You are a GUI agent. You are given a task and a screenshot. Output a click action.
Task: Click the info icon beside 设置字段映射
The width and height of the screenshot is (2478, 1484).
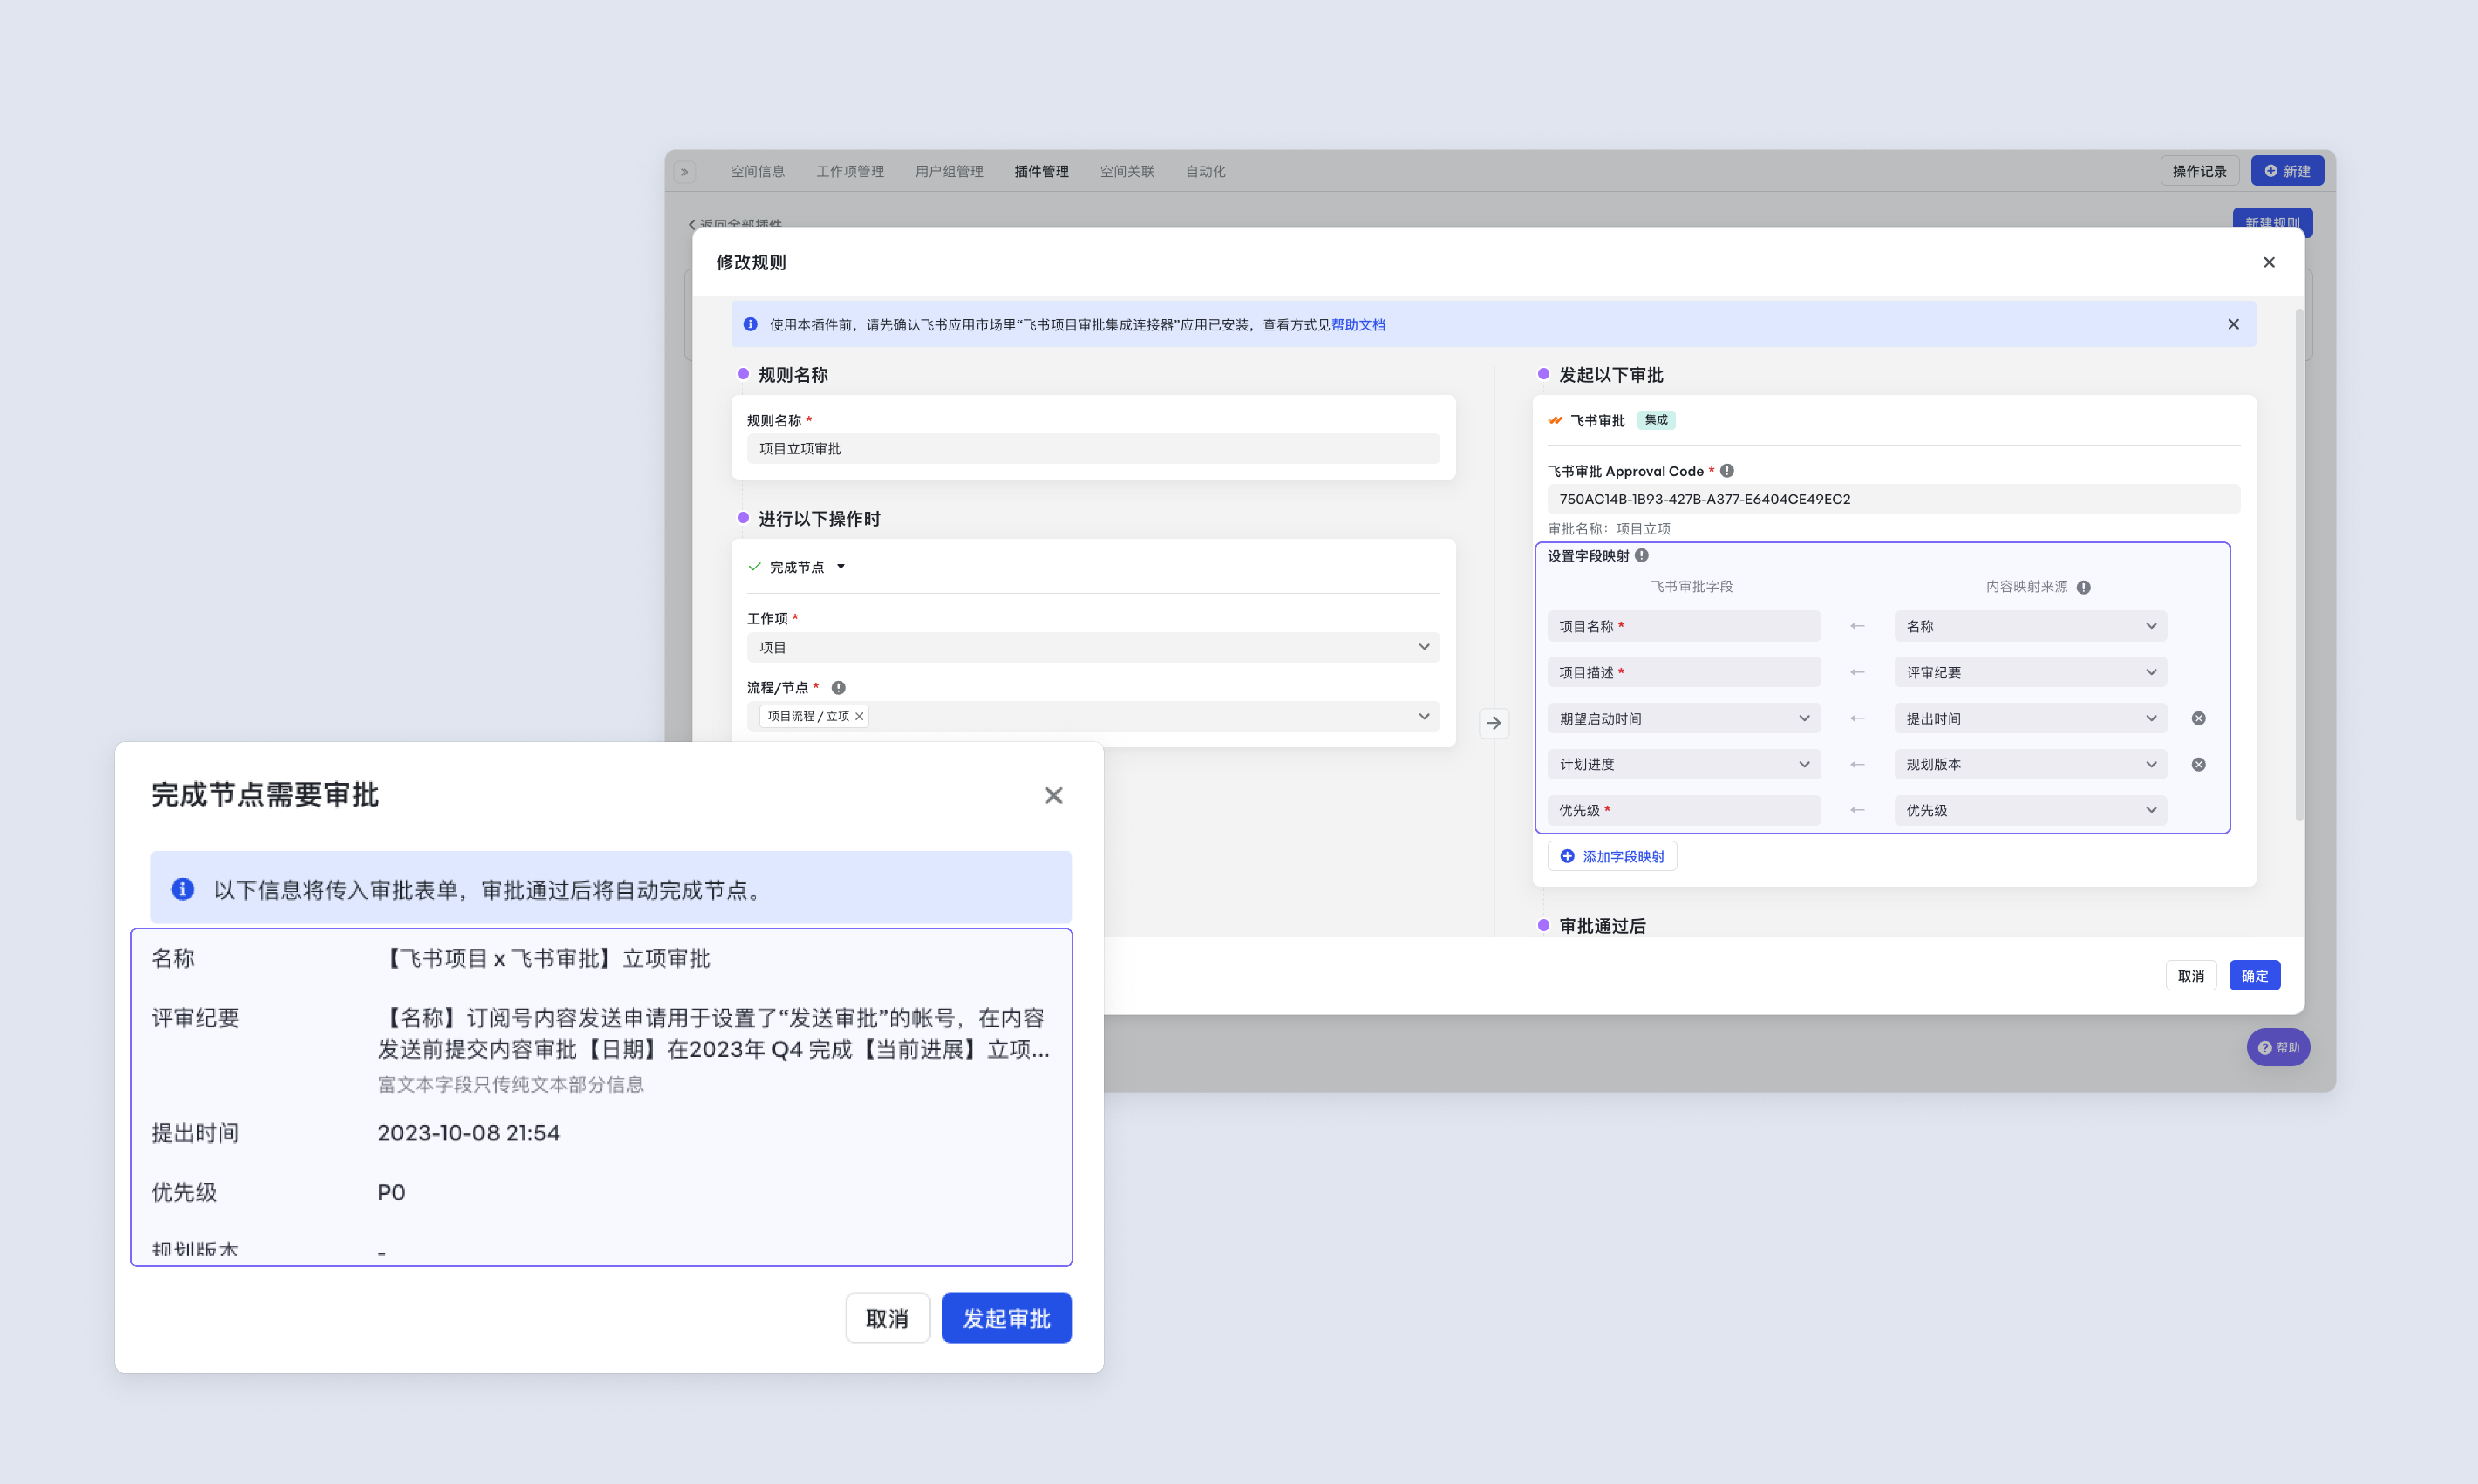coord(1642,556)
